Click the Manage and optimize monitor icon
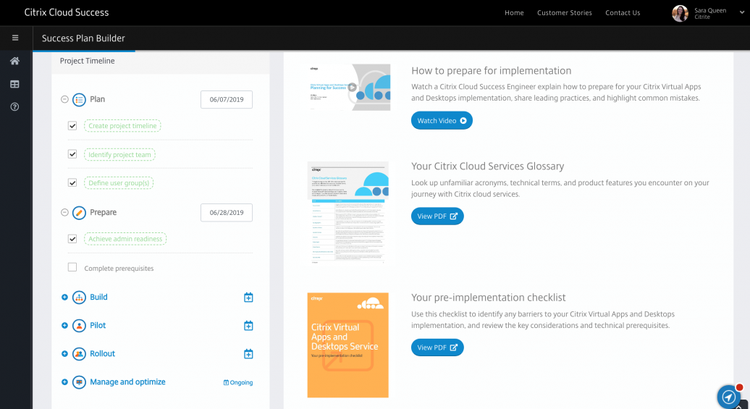 79,382
